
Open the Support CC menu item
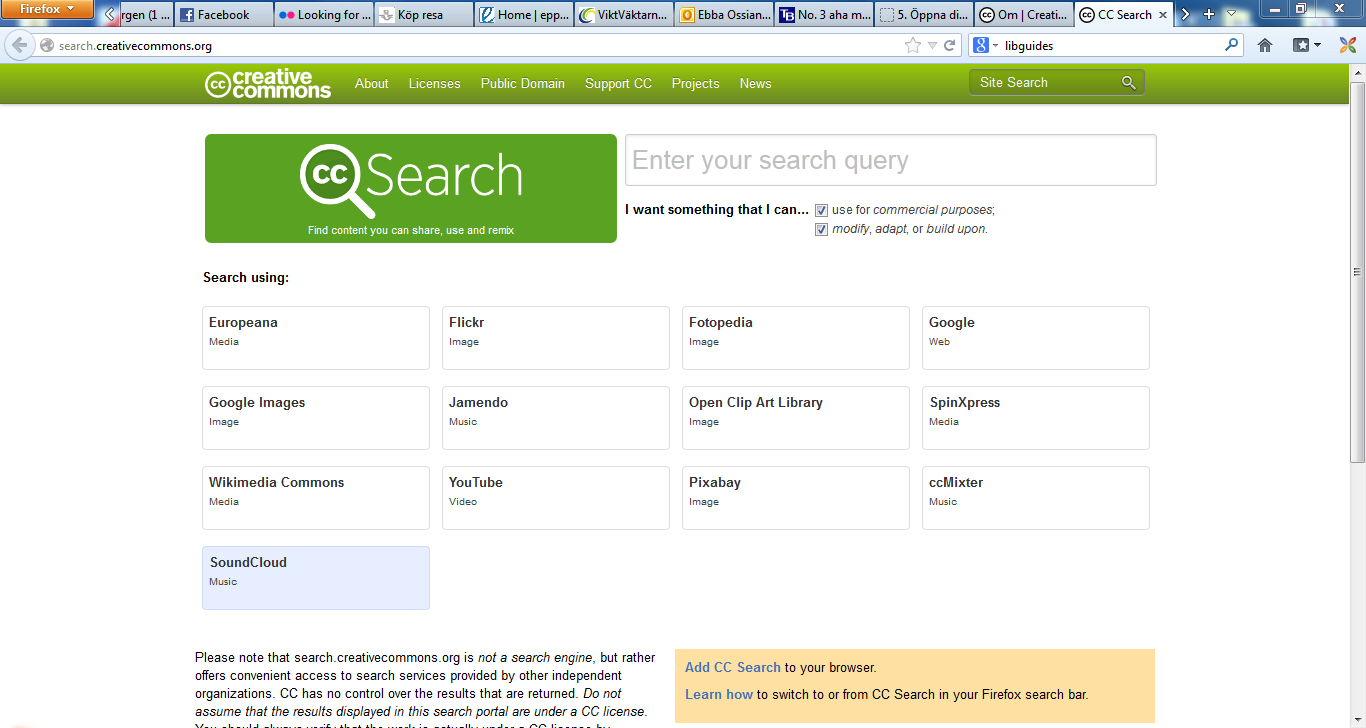(x=618, y=84)
